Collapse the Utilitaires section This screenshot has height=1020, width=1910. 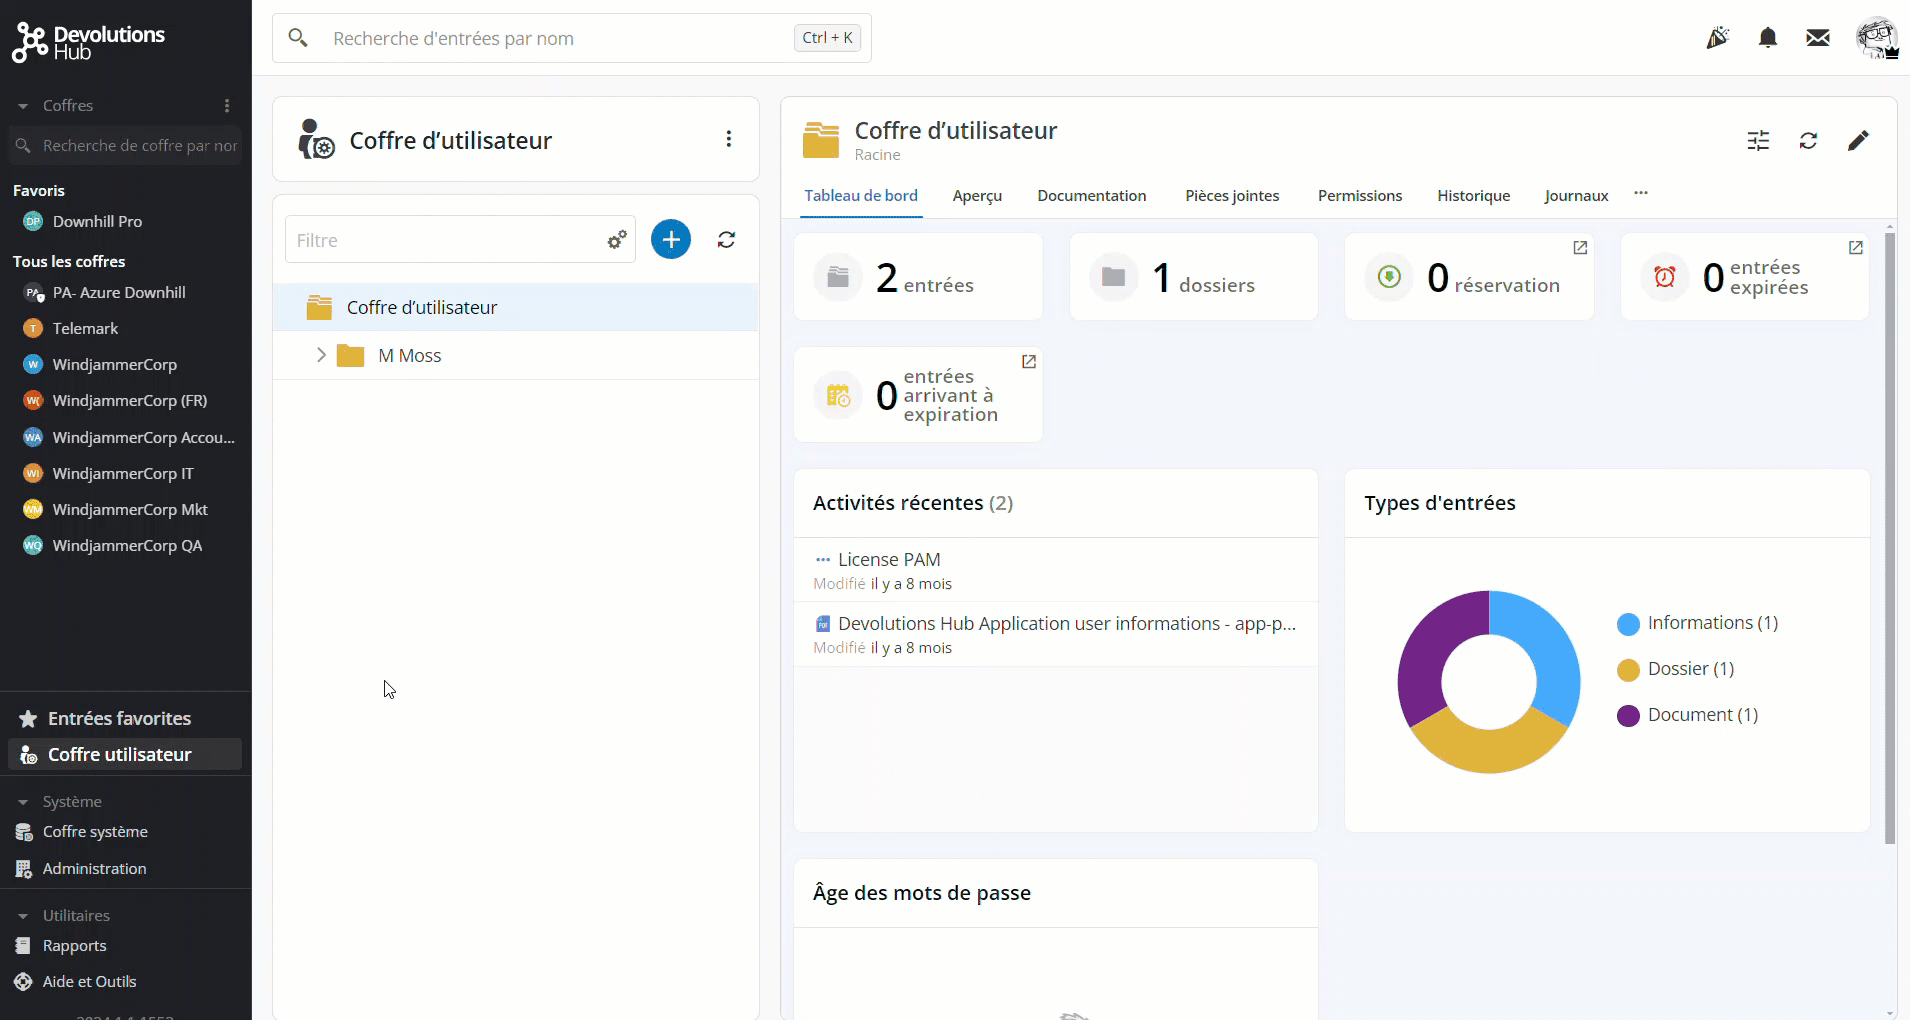pos(23,916)
